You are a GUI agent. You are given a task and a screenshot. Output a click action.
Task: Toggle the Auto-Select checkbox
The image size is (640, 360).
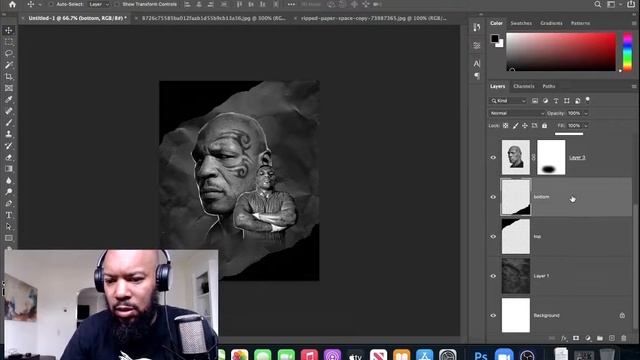point(51,4)
